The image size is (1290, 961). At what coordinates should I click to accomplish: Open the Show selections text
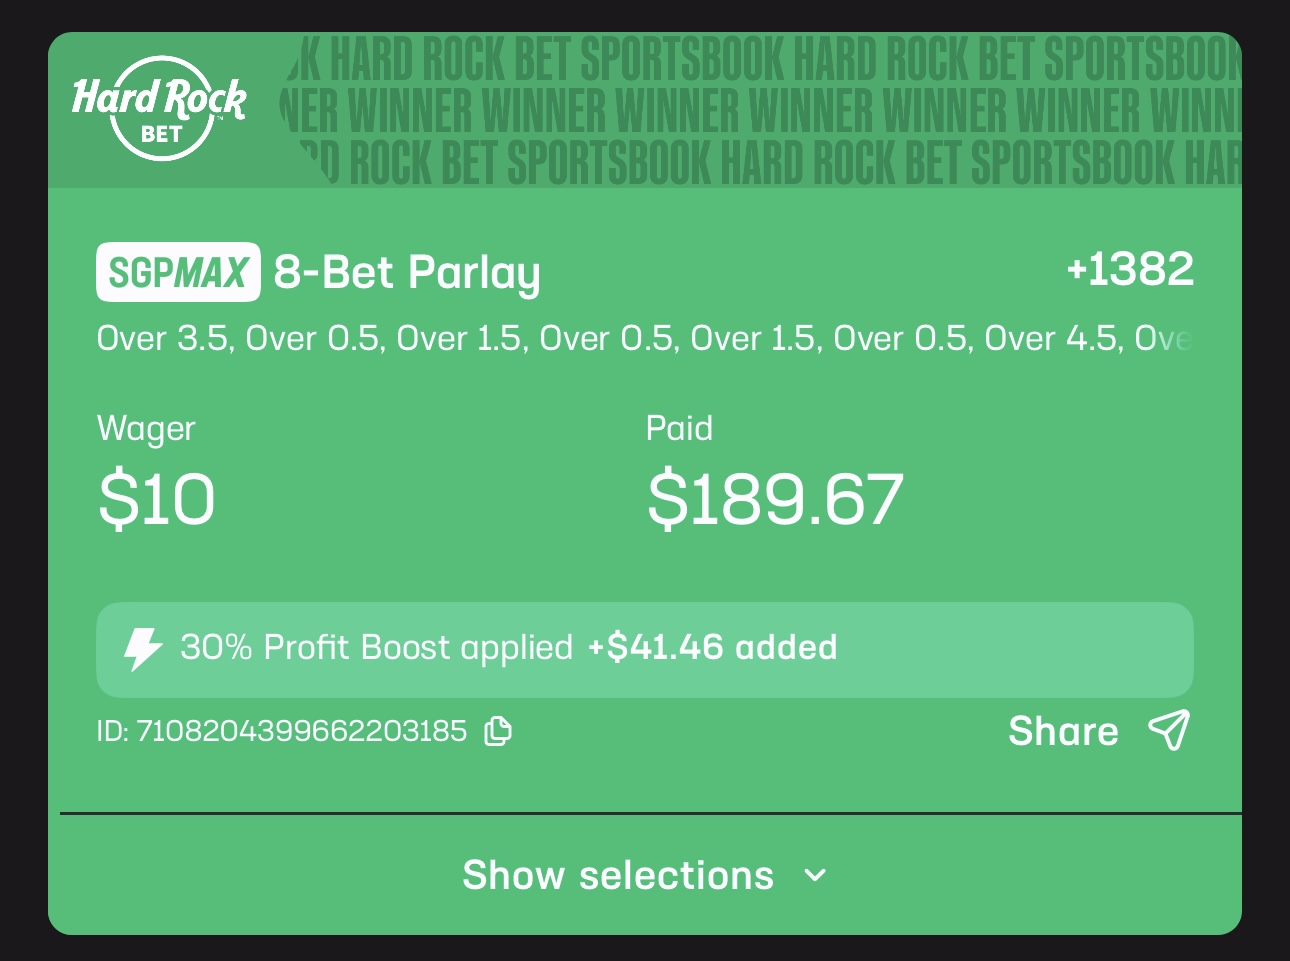coord(617,876)
